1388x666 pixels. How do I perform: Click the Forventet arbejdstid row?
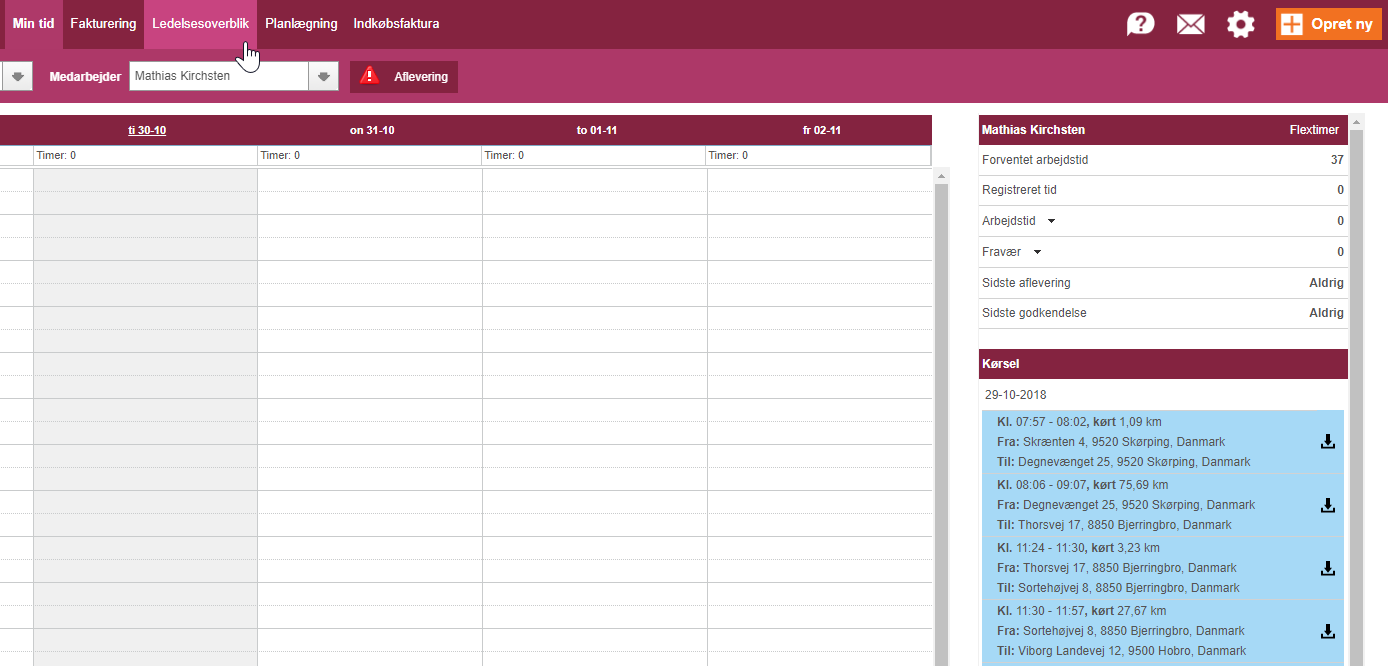1163,160
